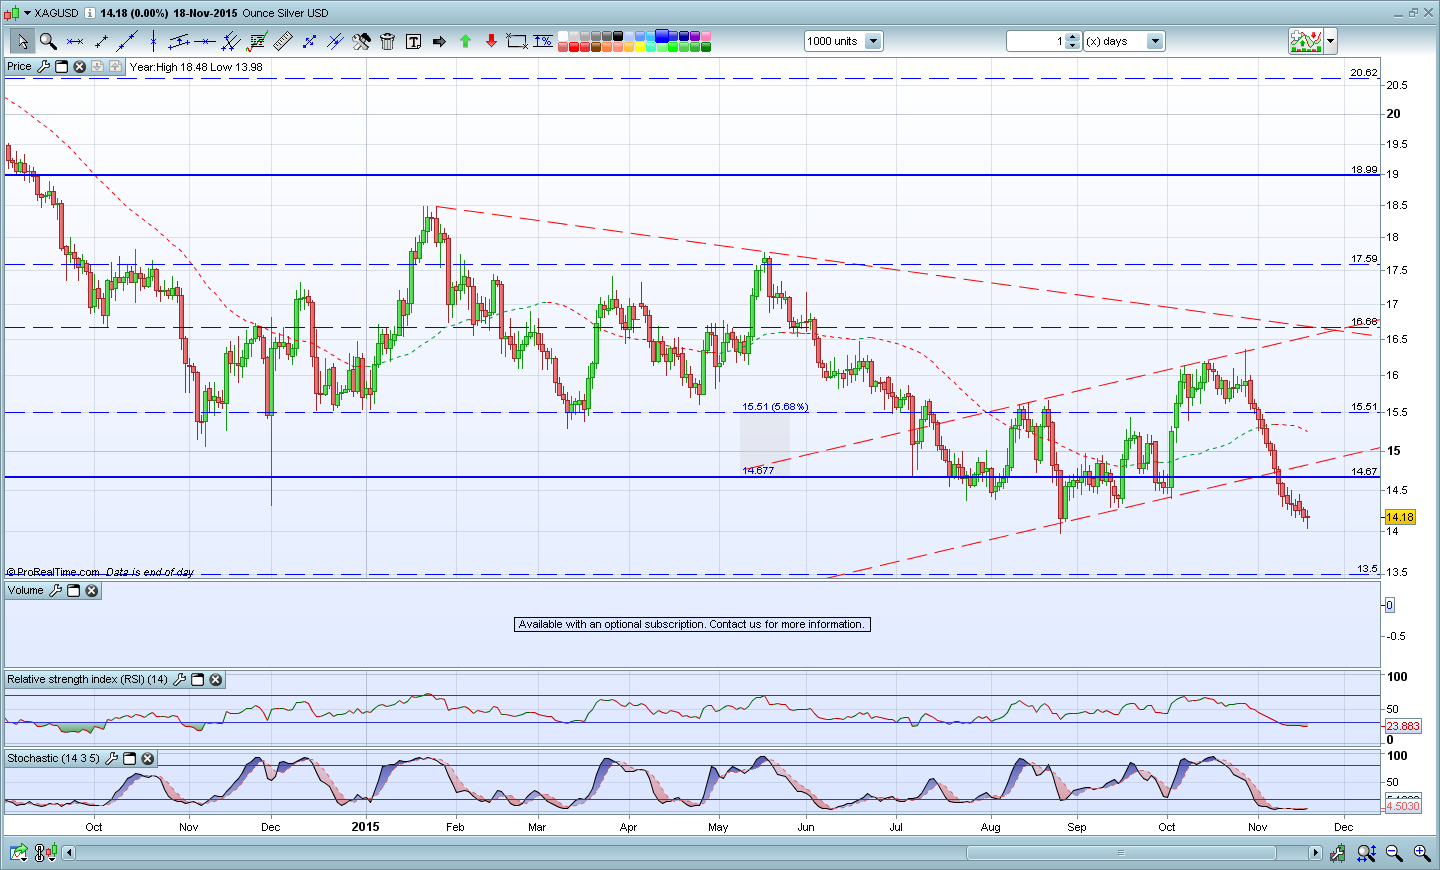Click the add indicator chart button
Image resolution: width=1440 pixels, height=870 pixels.
point(1306,41)
